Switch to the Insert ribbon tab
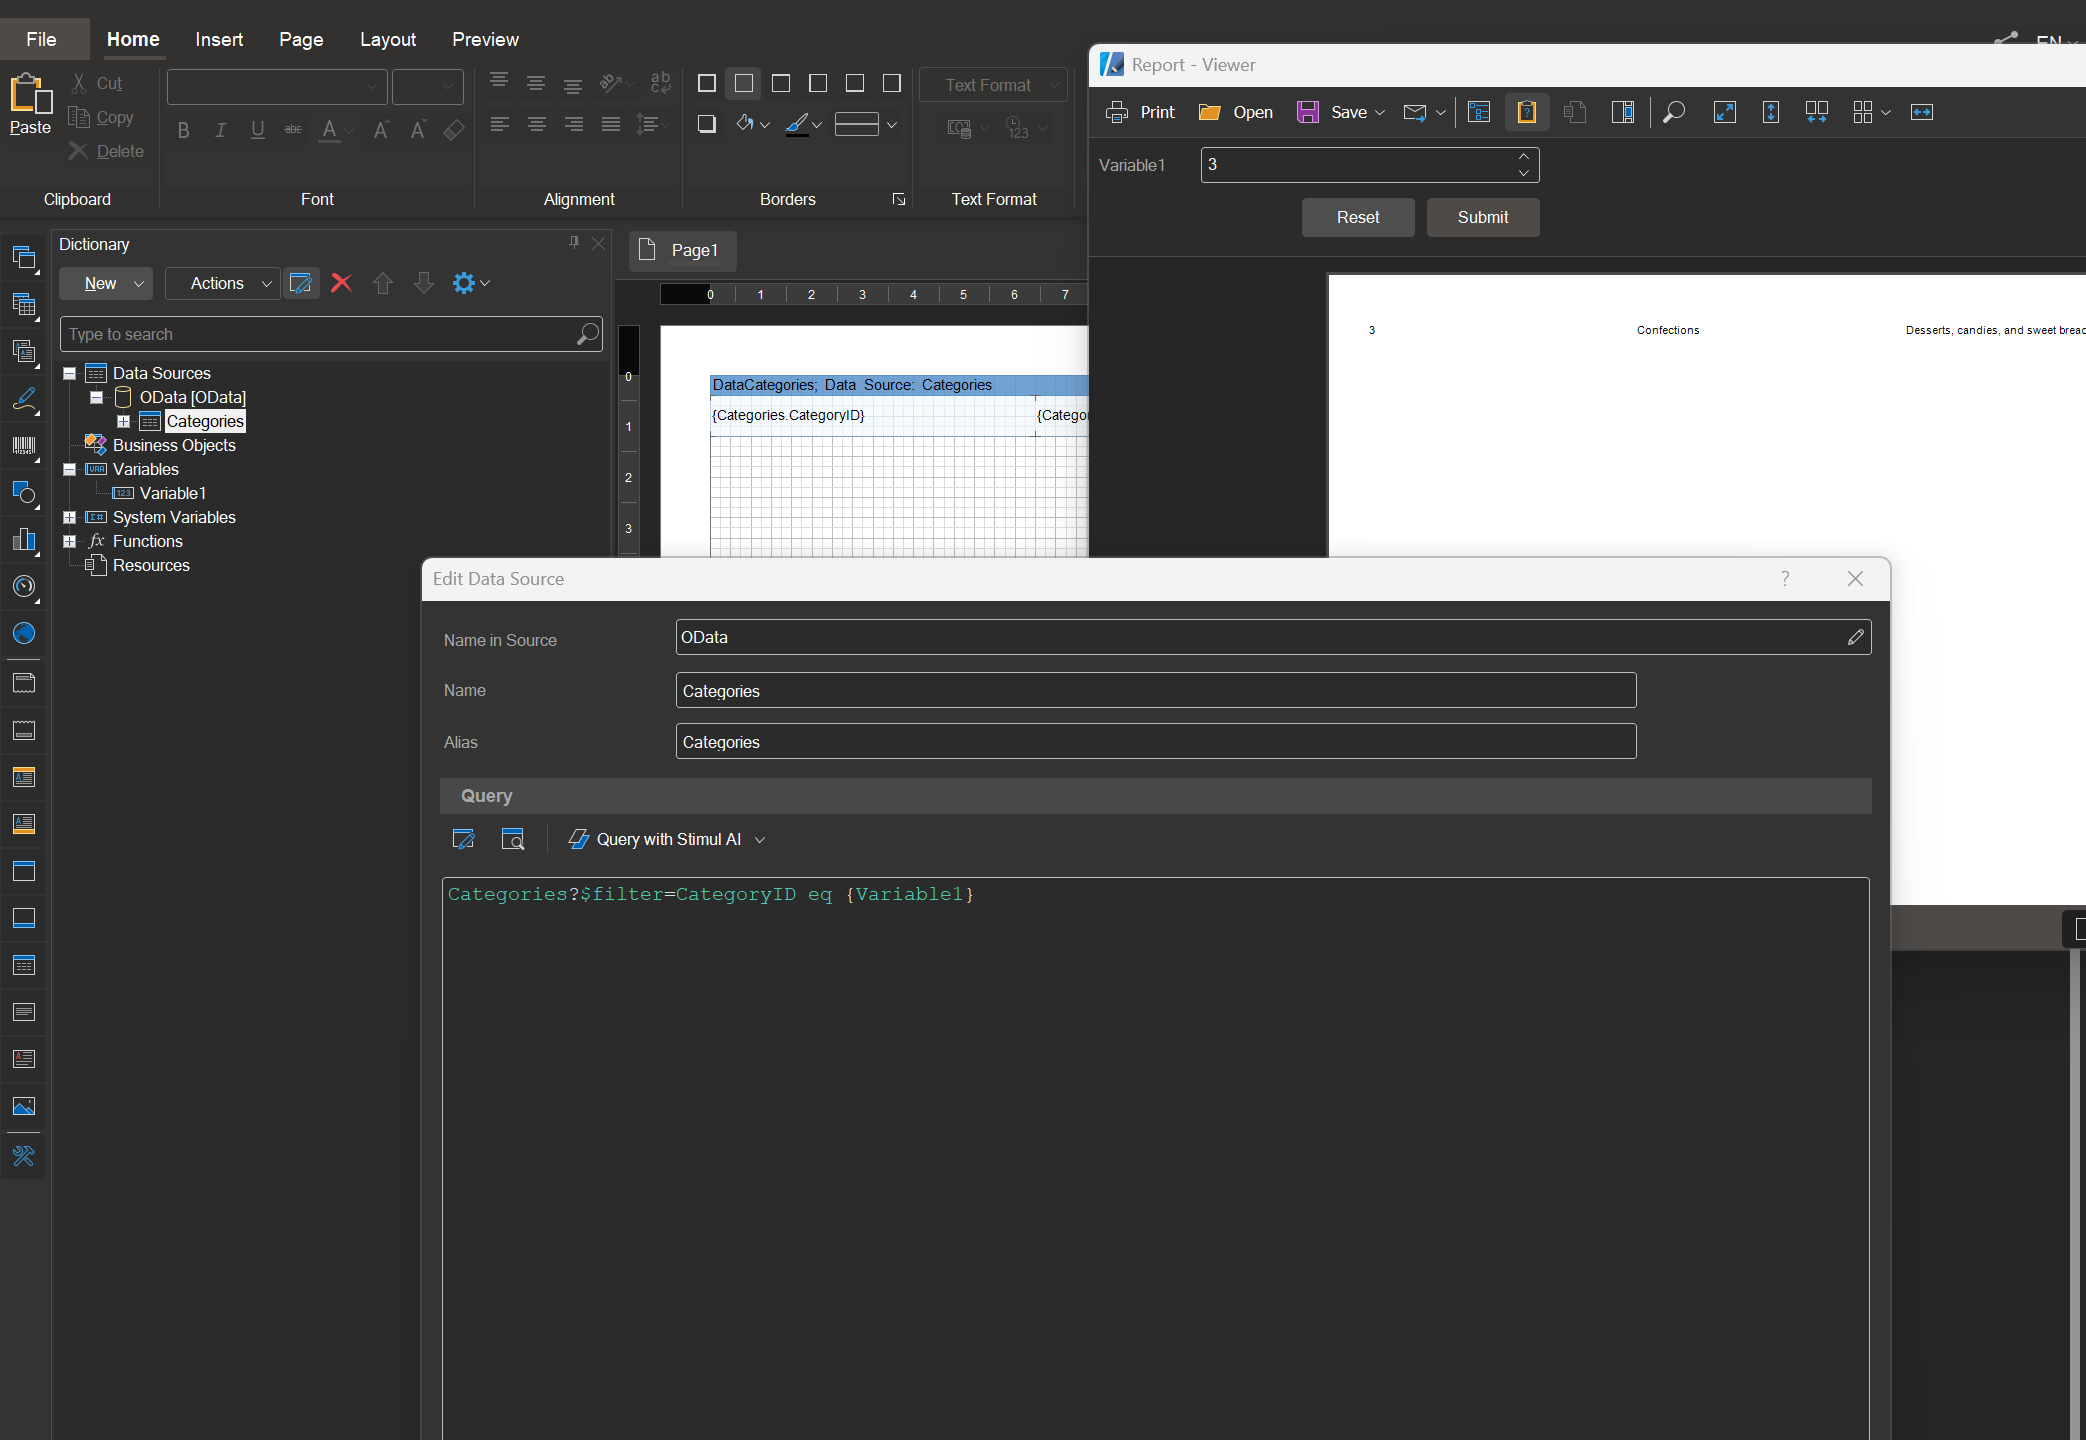 (x=219, y=39)
